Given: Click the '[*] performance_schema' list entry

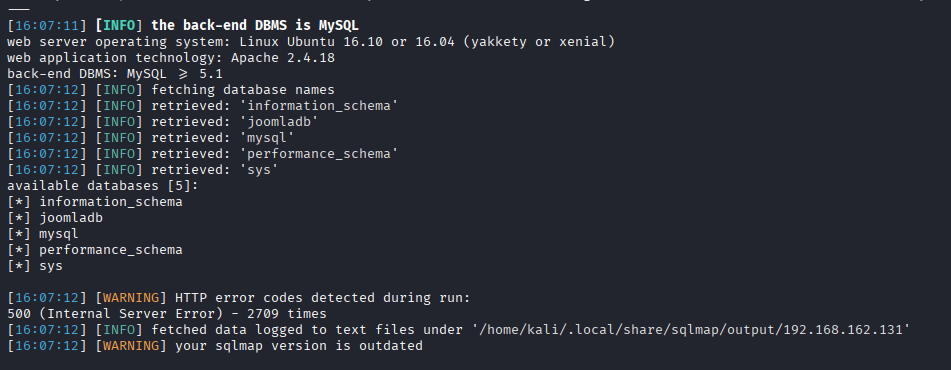Looking at the screenshot, I should coord(95,249).
